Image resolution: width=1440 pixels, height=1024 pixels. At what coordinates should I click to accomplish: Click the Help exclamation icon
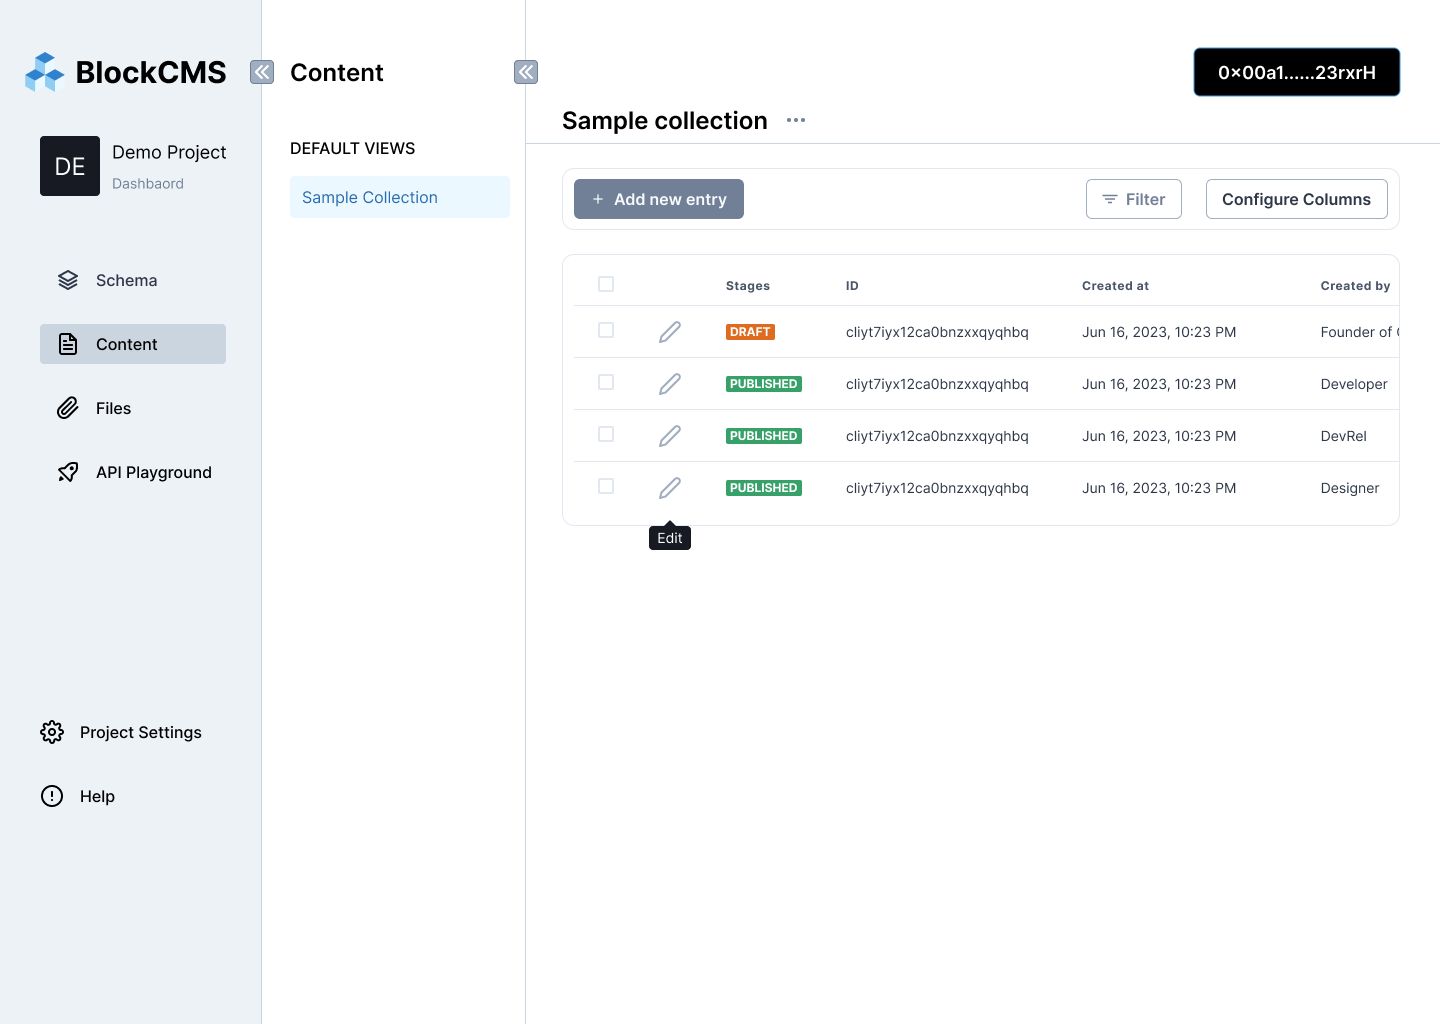(52, 796)
